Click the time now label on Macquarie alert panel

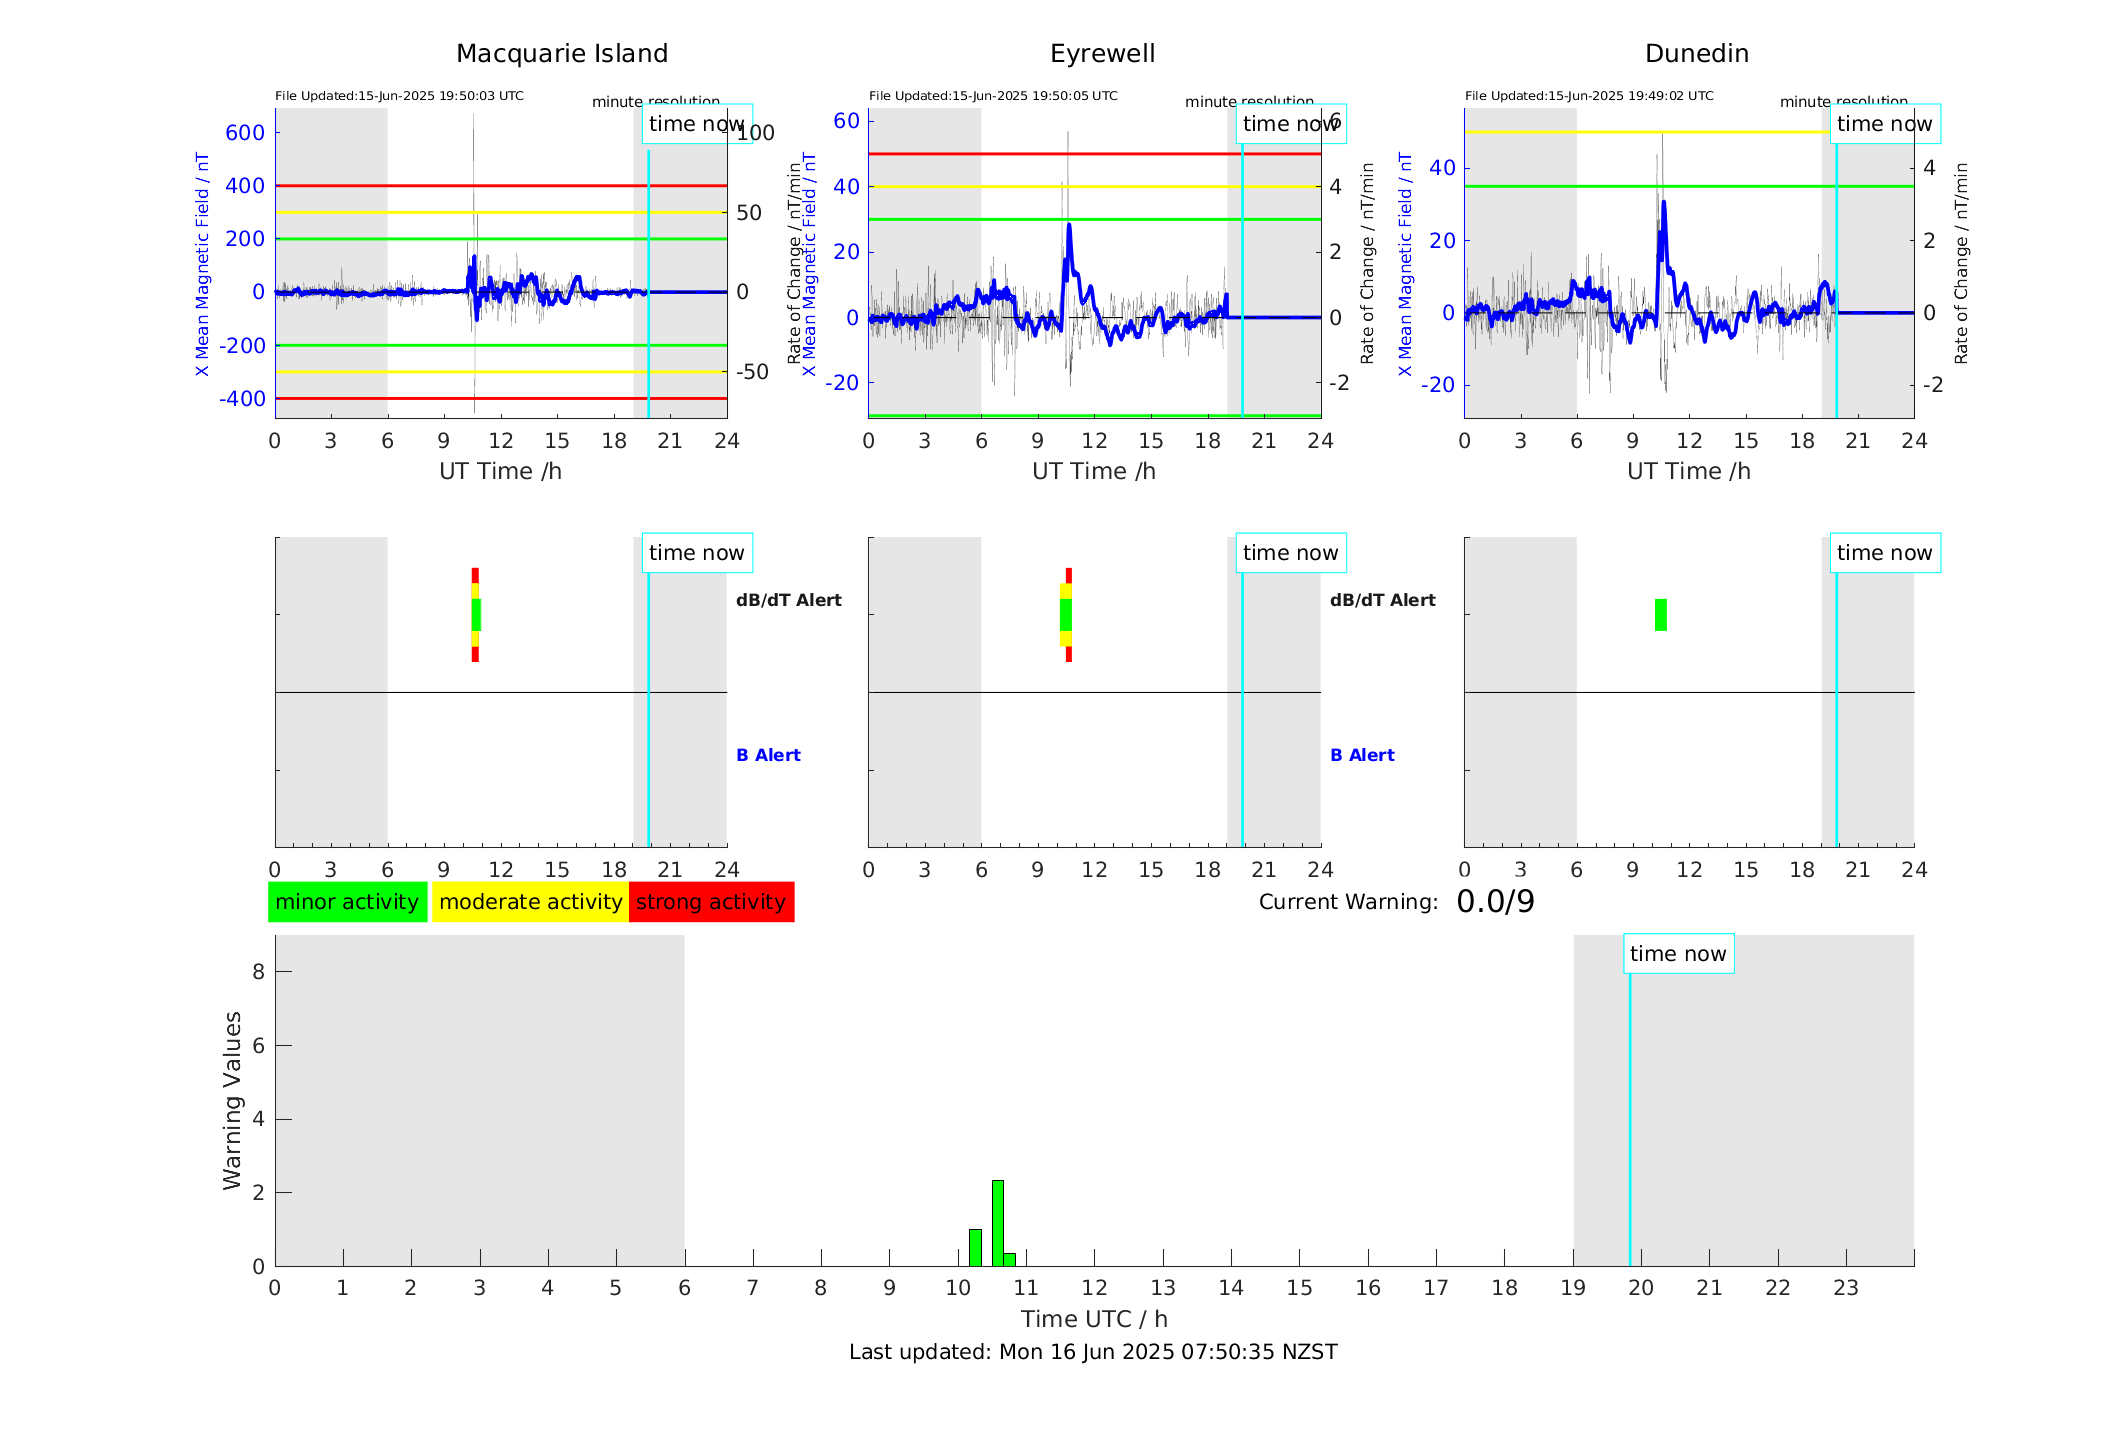click(x=696, y=553)
